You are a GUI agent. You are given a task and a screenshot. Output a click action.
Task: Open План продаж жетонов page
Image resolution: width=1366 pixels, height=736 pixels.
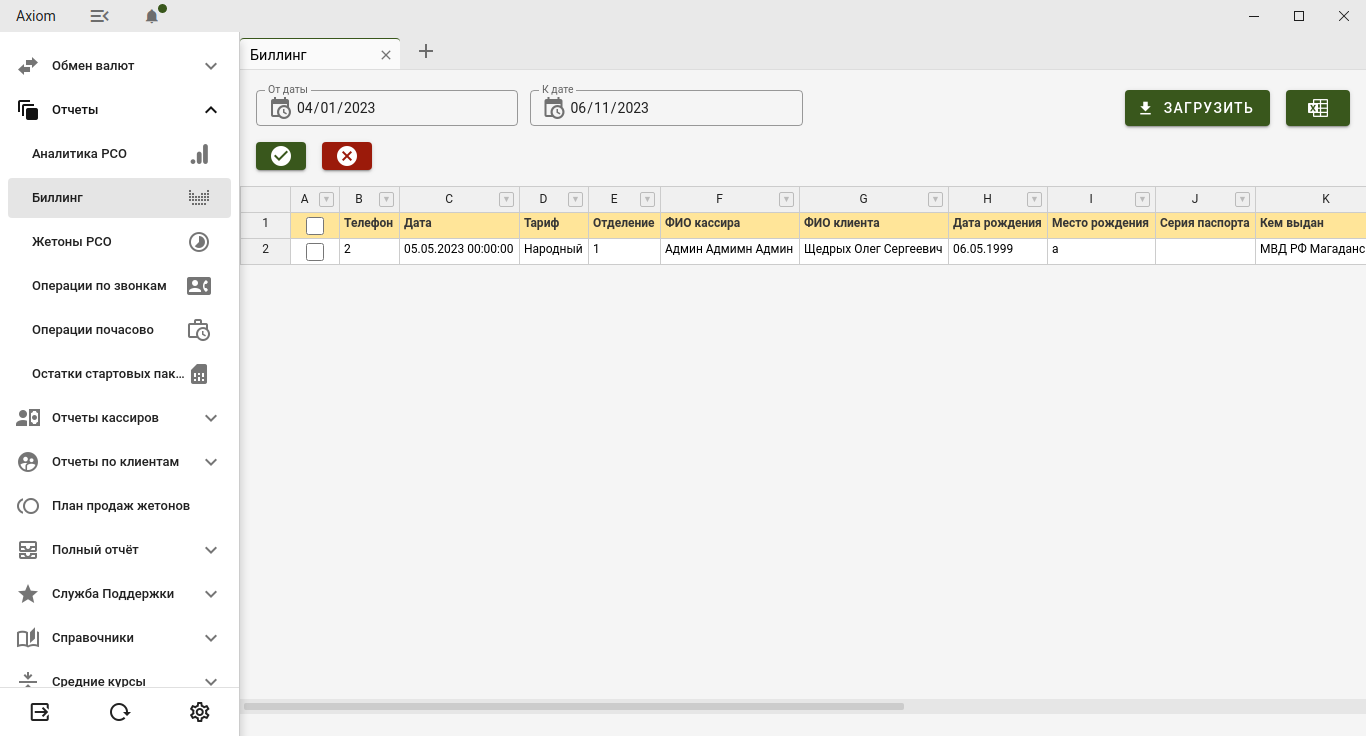tap(119, 506)
